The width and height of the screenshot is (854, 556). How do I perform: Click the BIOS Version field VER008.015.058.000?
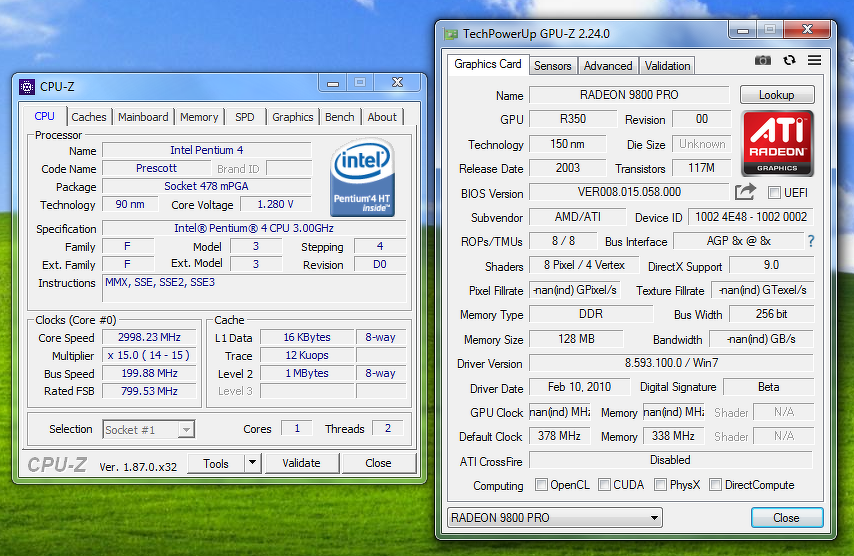(629, 192)
